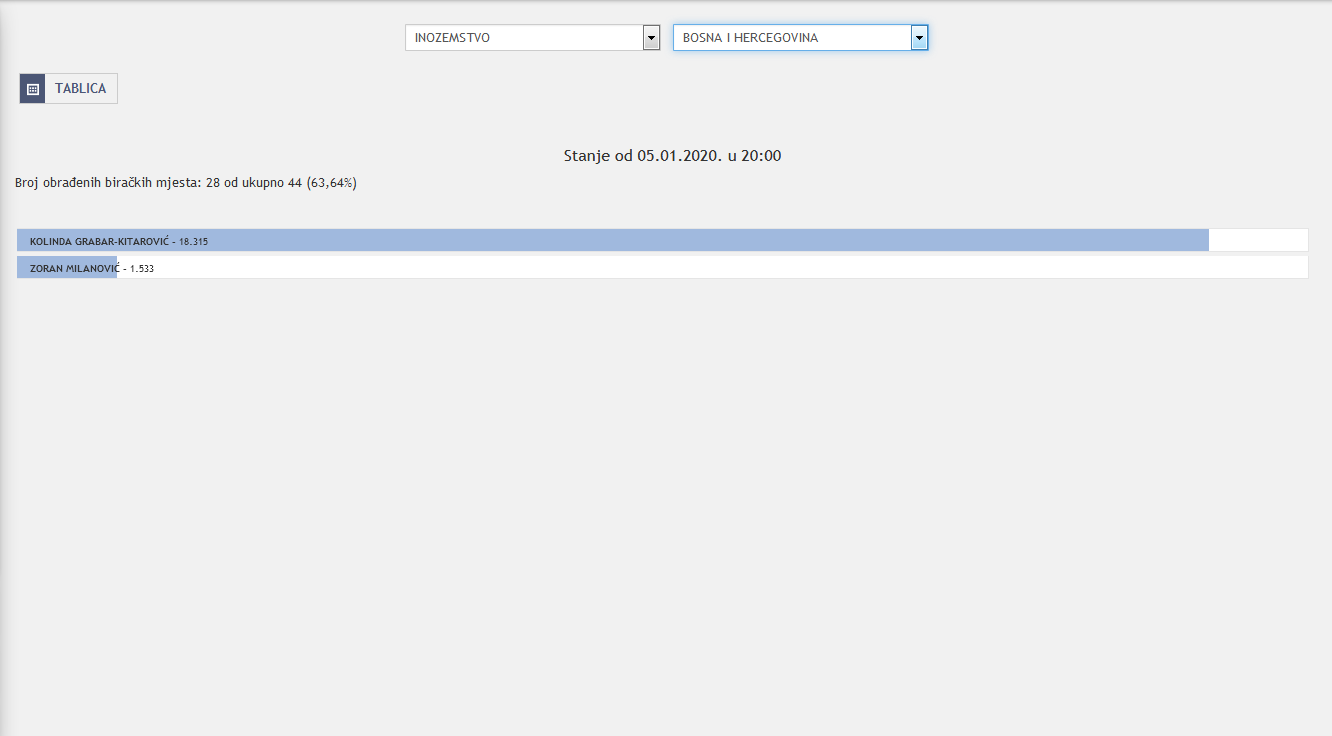Click the filled blue part of Kolinda's bar
This screenshot has height=736, width=1332.
pos(700,241)
